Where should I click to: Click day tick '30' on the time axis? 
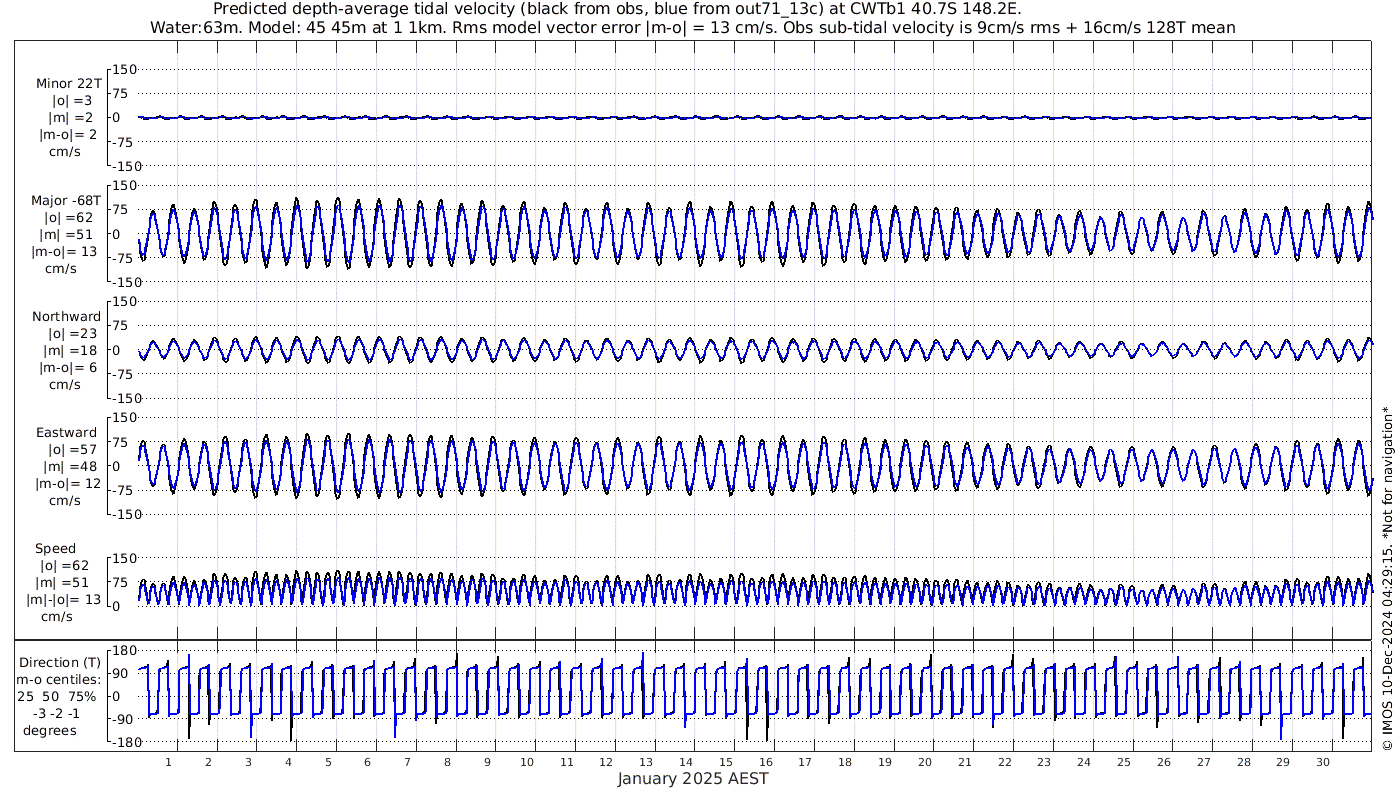(x=1323, y=762)
